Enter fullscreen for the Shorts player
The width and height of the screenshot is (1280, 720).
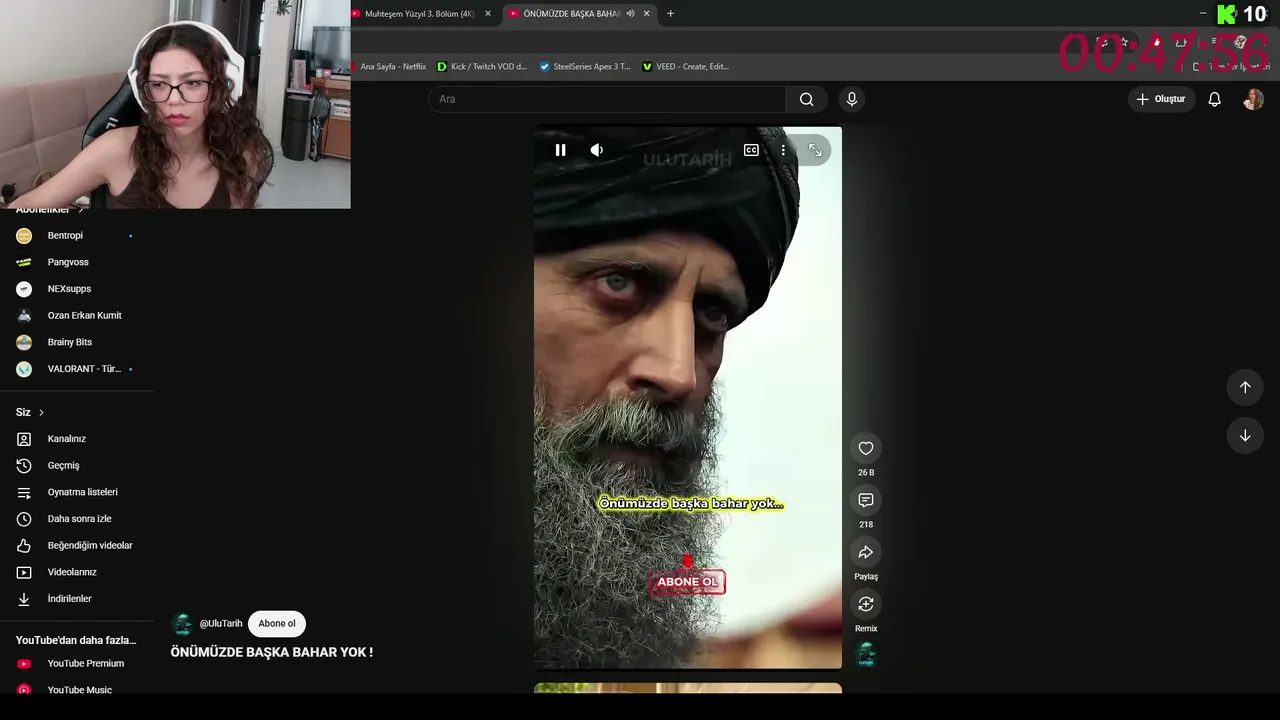[815, 150]
